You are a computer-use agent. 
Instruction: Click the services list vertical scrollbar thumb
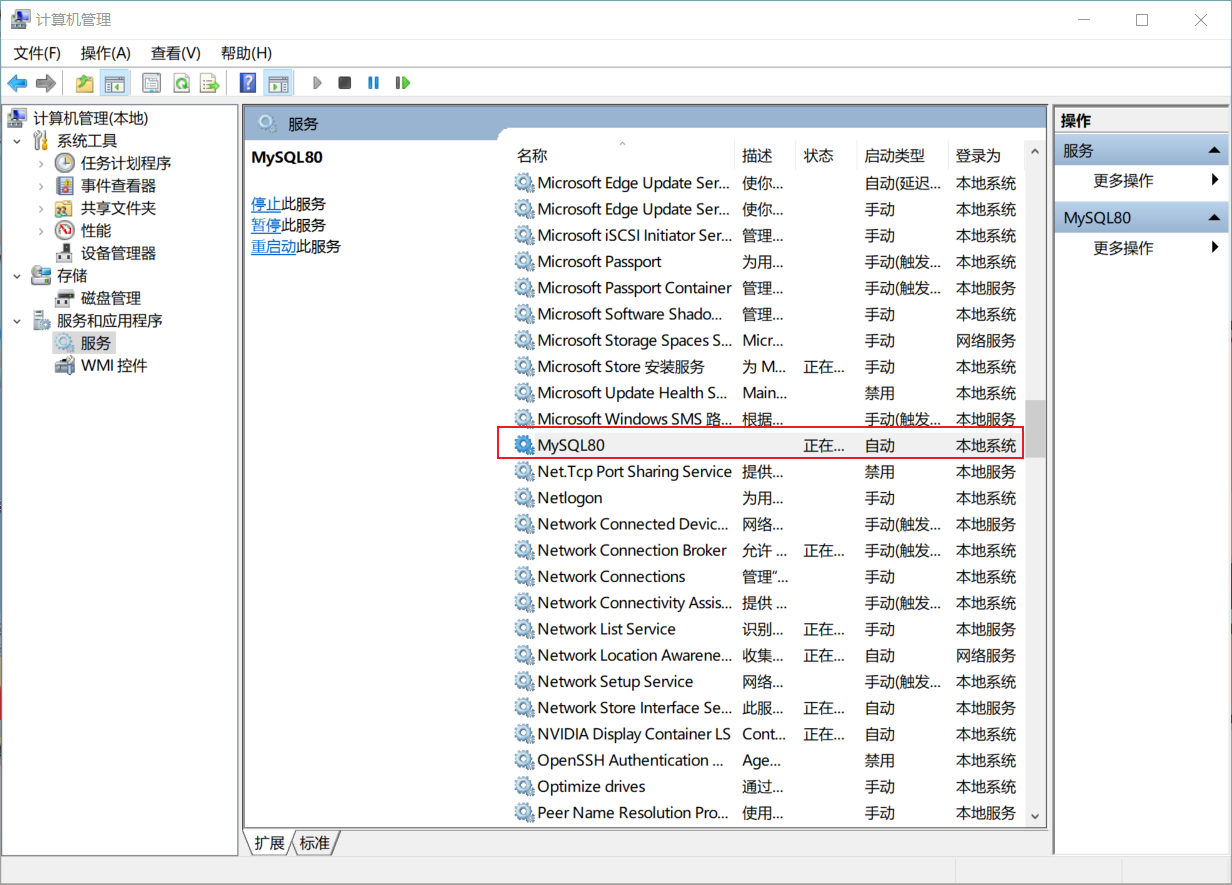[1035, 429]
